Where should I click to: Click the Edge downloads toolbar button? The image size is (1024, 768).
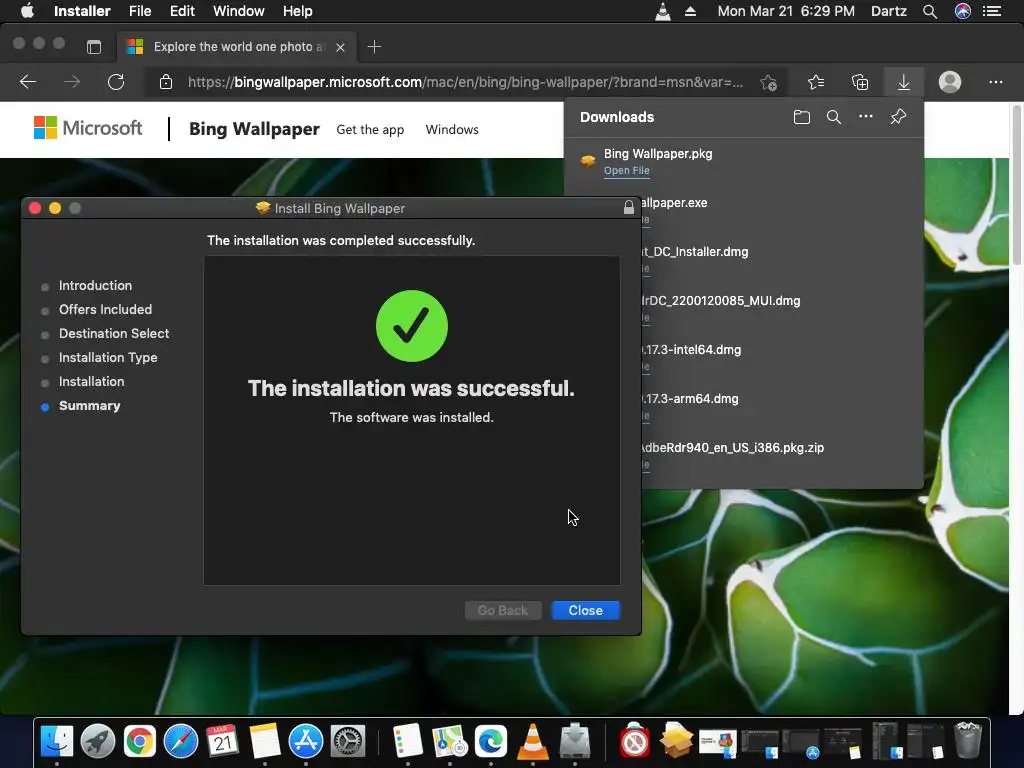point(903,82)
